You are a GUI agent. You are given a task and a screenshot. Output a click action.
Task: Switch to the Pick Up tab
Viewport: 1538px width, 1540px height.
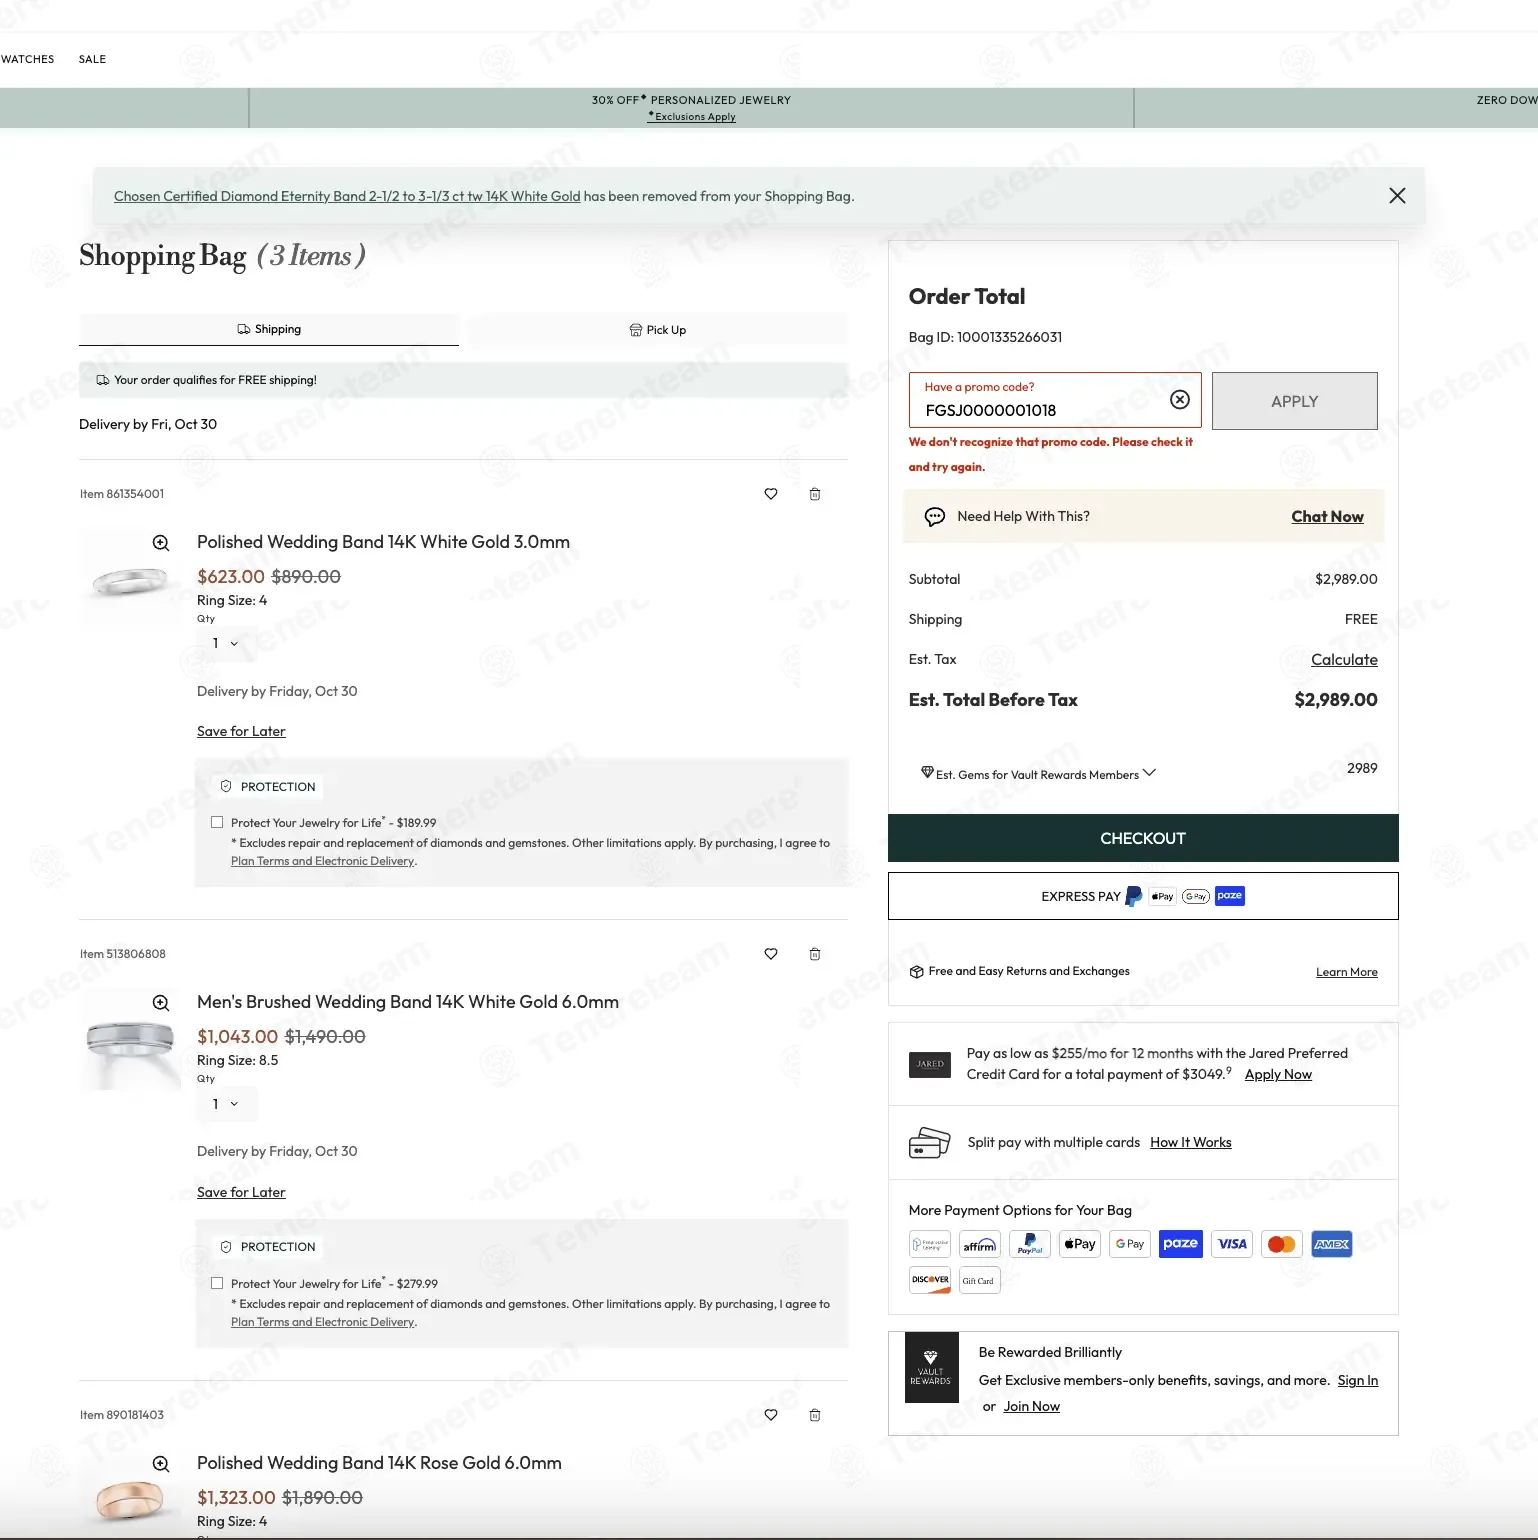click(657, 330)
